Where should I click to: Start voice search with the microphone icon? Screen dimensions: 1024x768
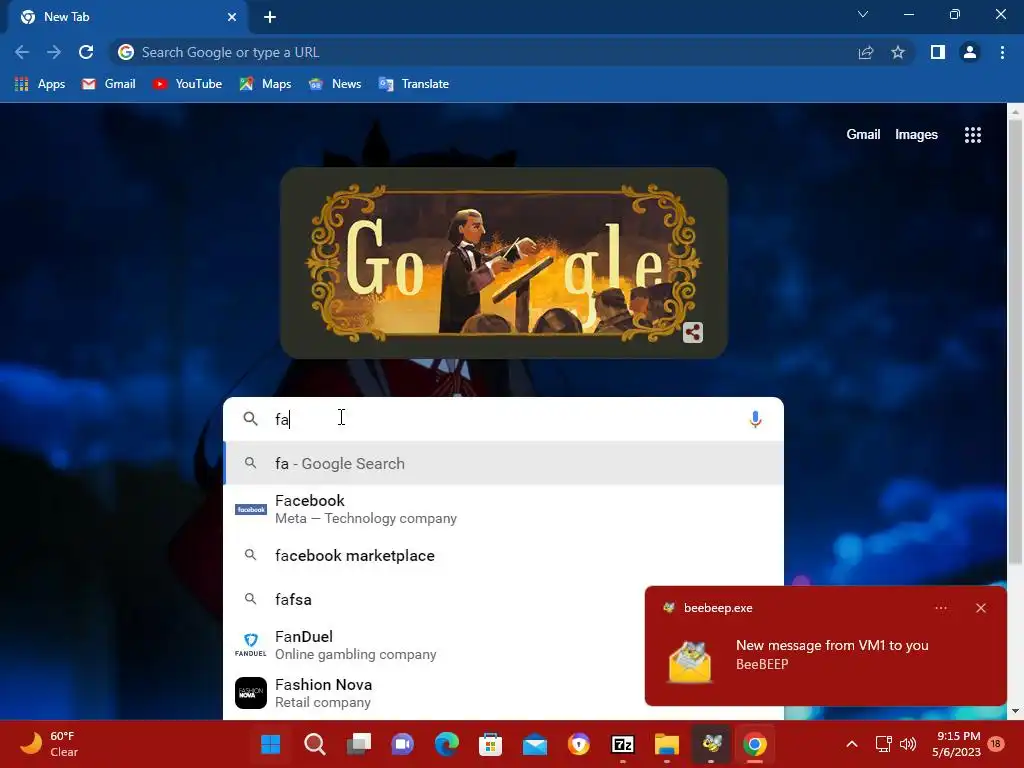click(x=755, y=419)
